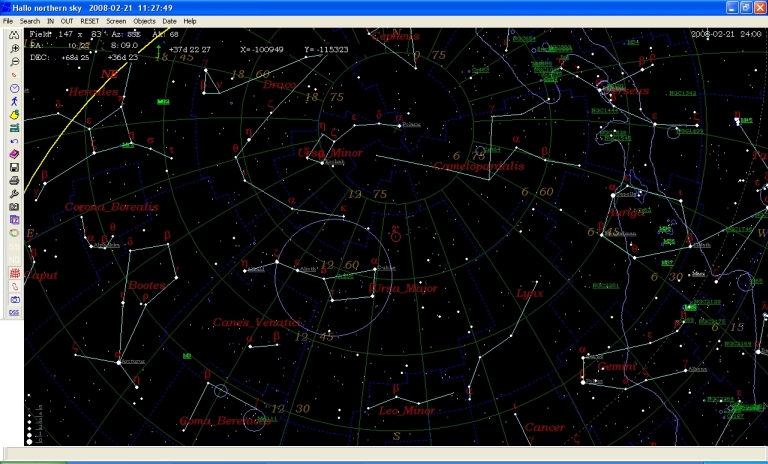Open the purple book icon
This screenshot has height=464, width=768.
14,154
